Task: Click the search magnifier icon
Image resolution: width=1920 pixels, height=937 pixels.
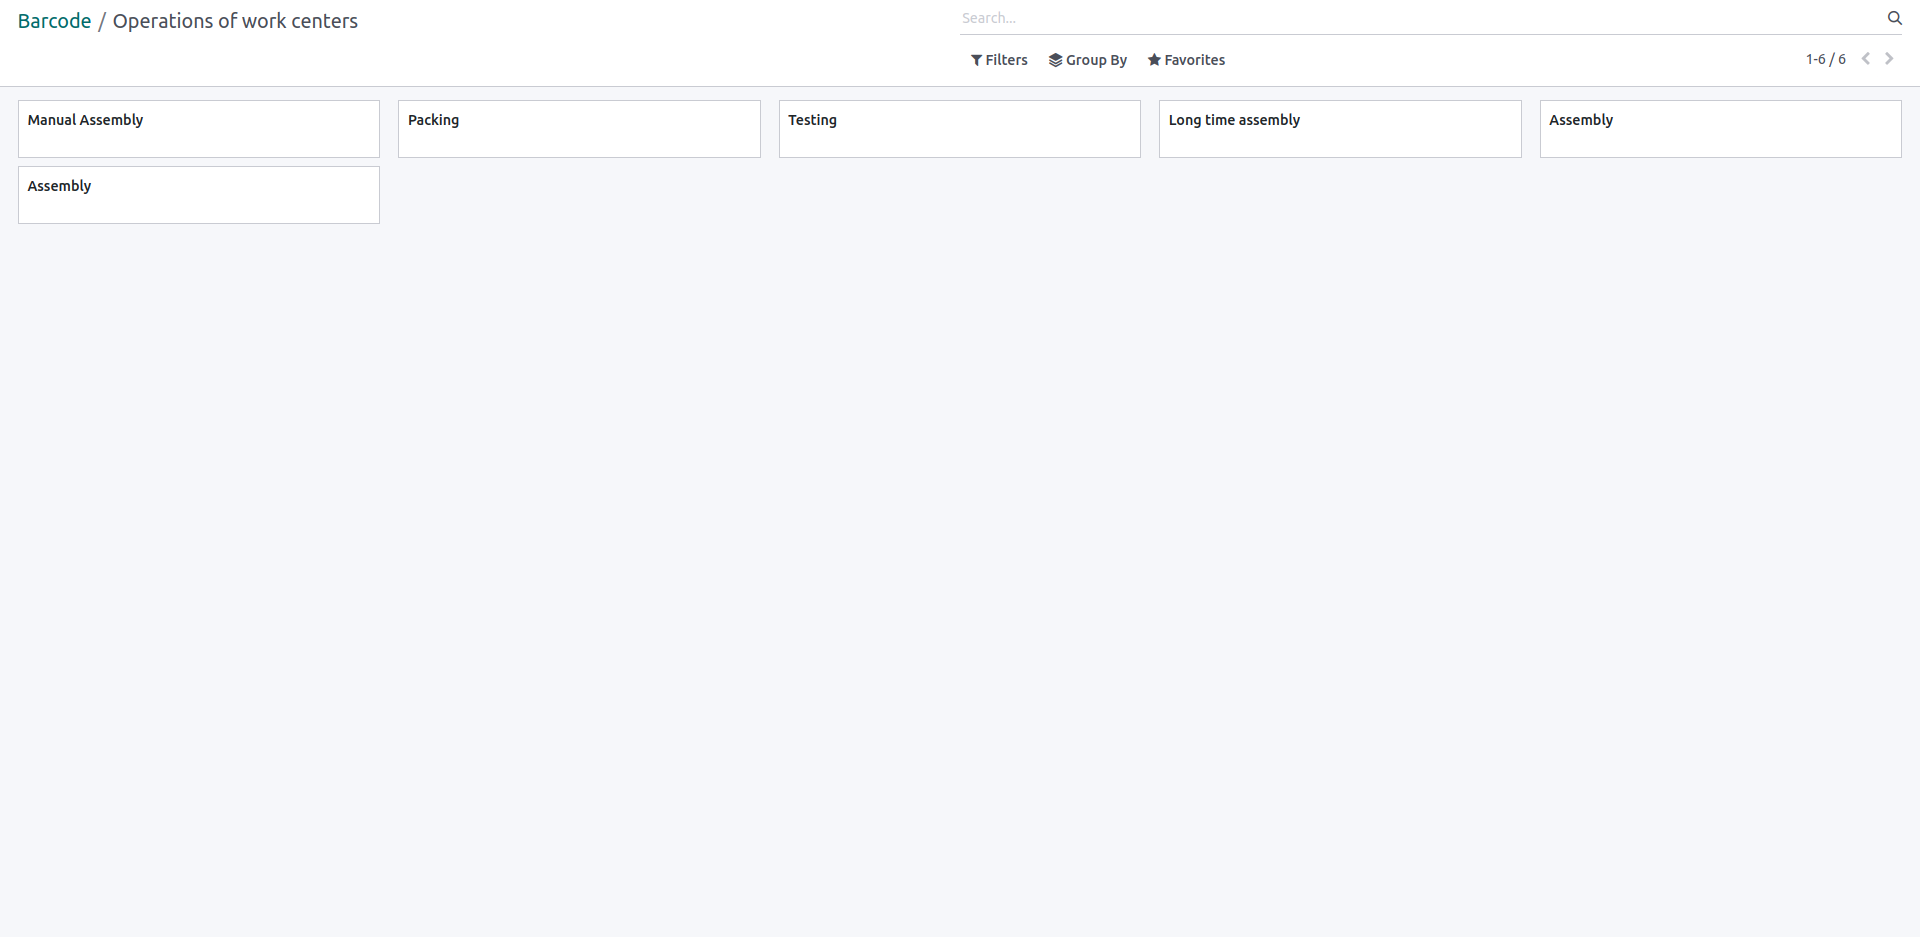Action: [x=1894, y=18]
